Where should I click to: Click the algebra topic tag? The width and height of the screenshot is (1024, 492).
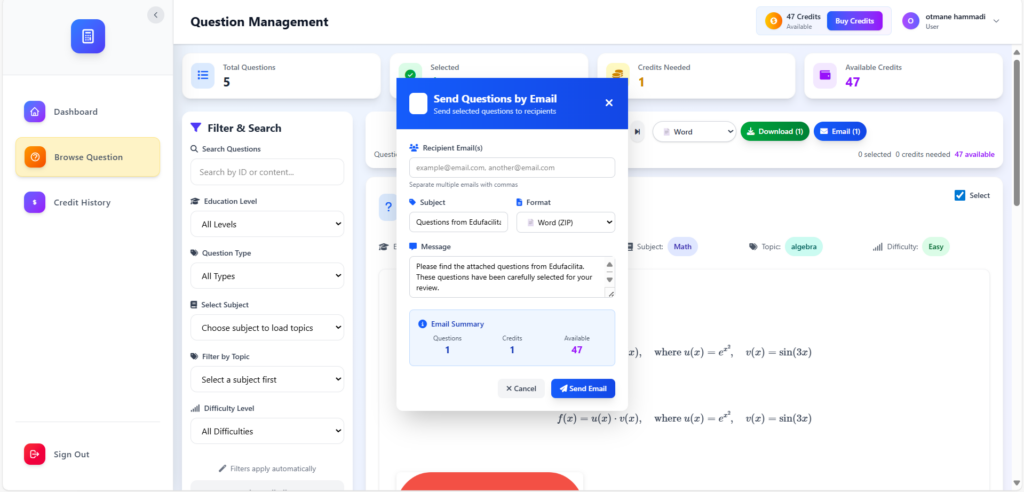(803, 247)
